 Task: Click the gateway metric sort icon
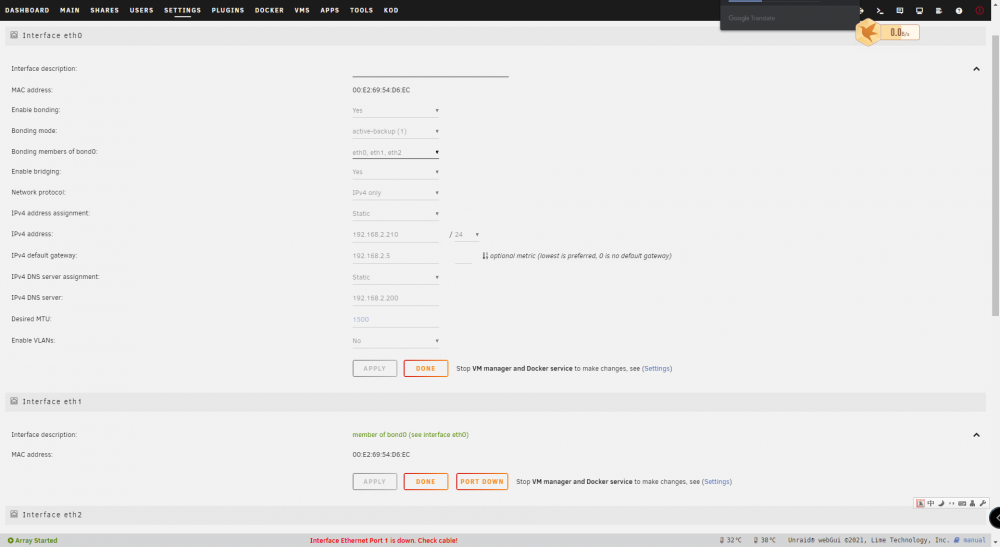485,256
